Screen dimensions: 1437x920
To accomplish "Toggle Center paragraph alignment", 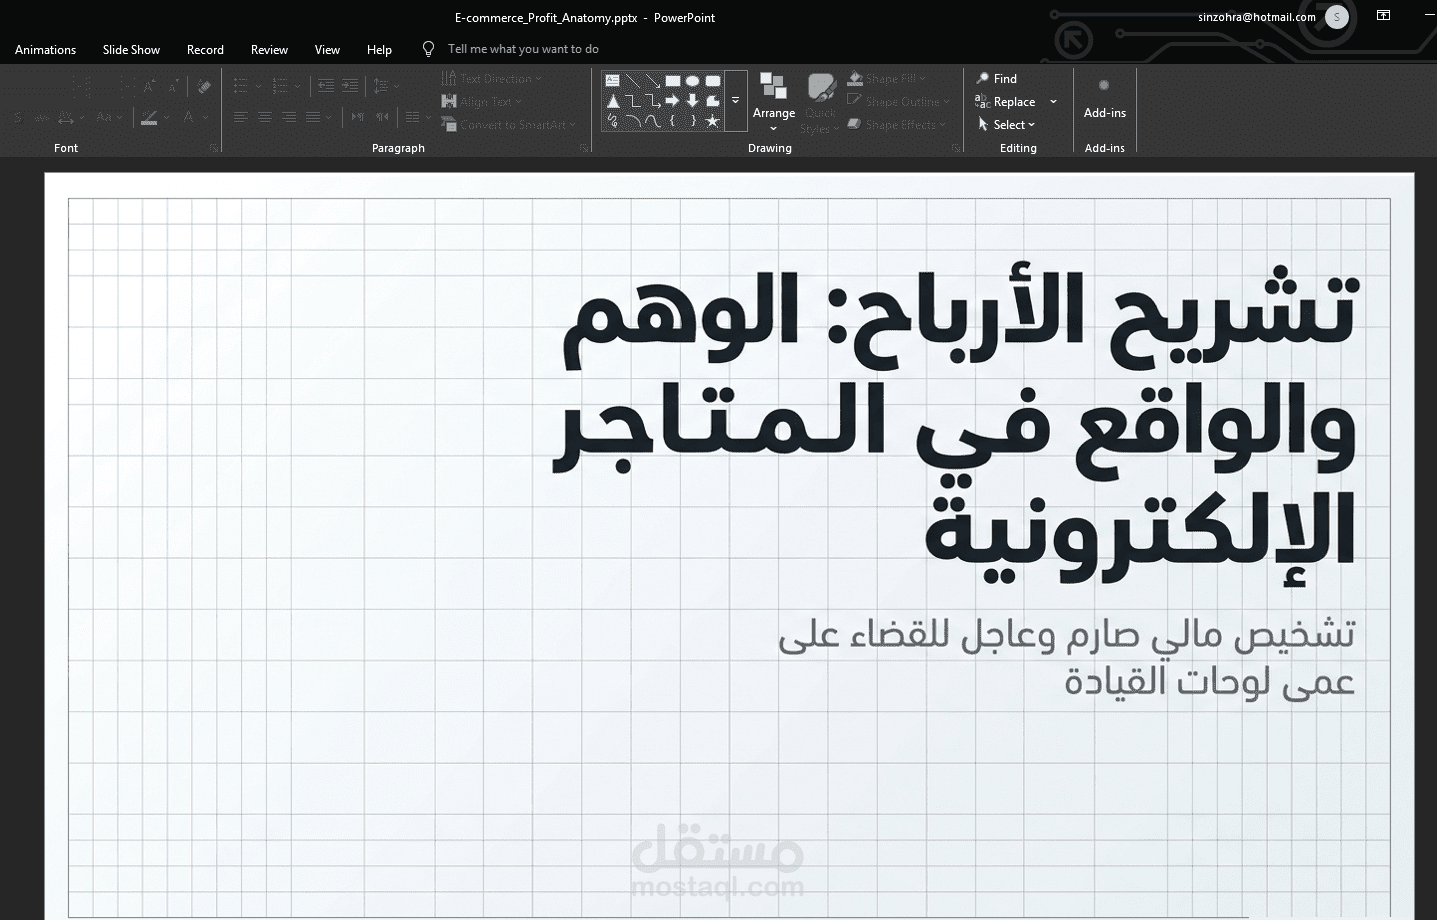I will (x=264, y=117).
